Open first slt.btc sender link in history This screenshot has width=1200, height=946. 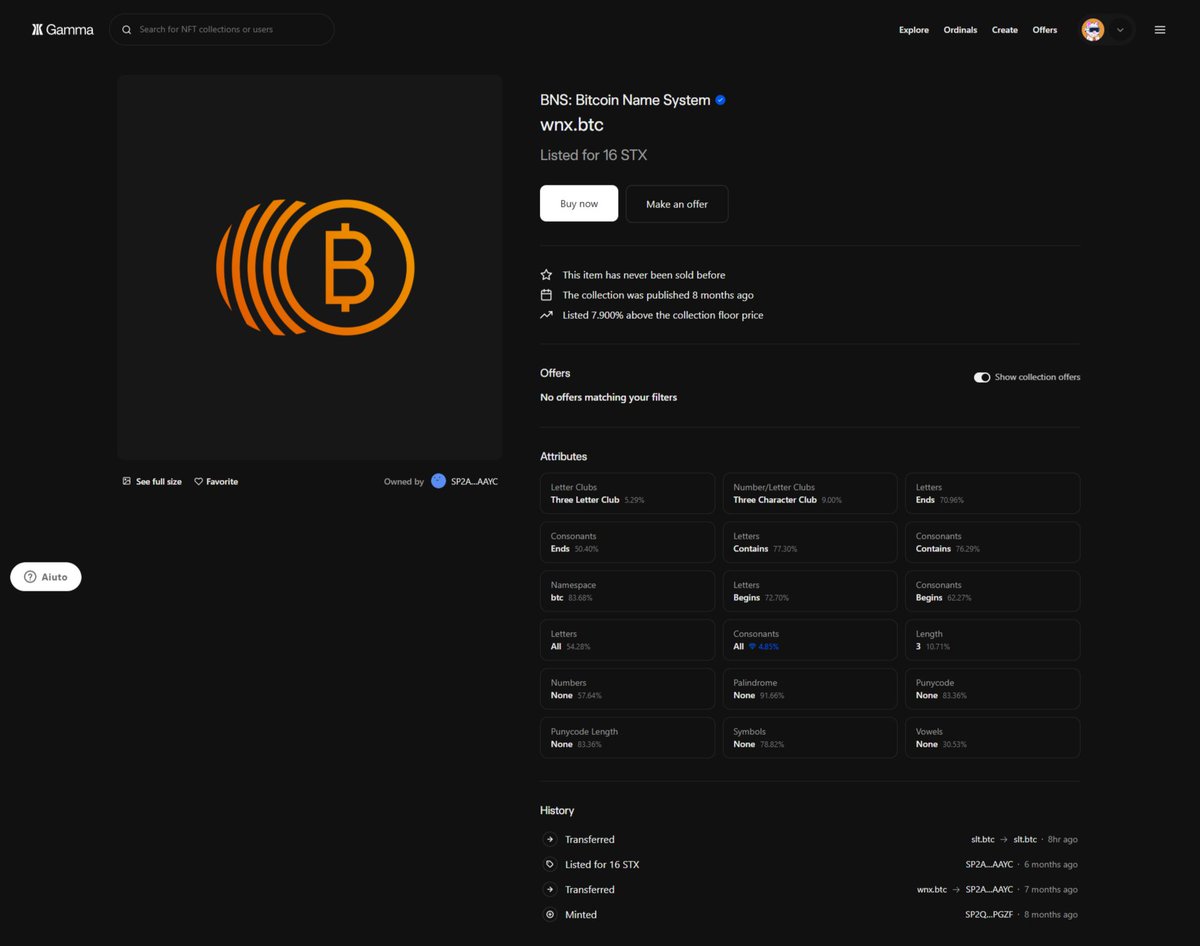[983, 840]
